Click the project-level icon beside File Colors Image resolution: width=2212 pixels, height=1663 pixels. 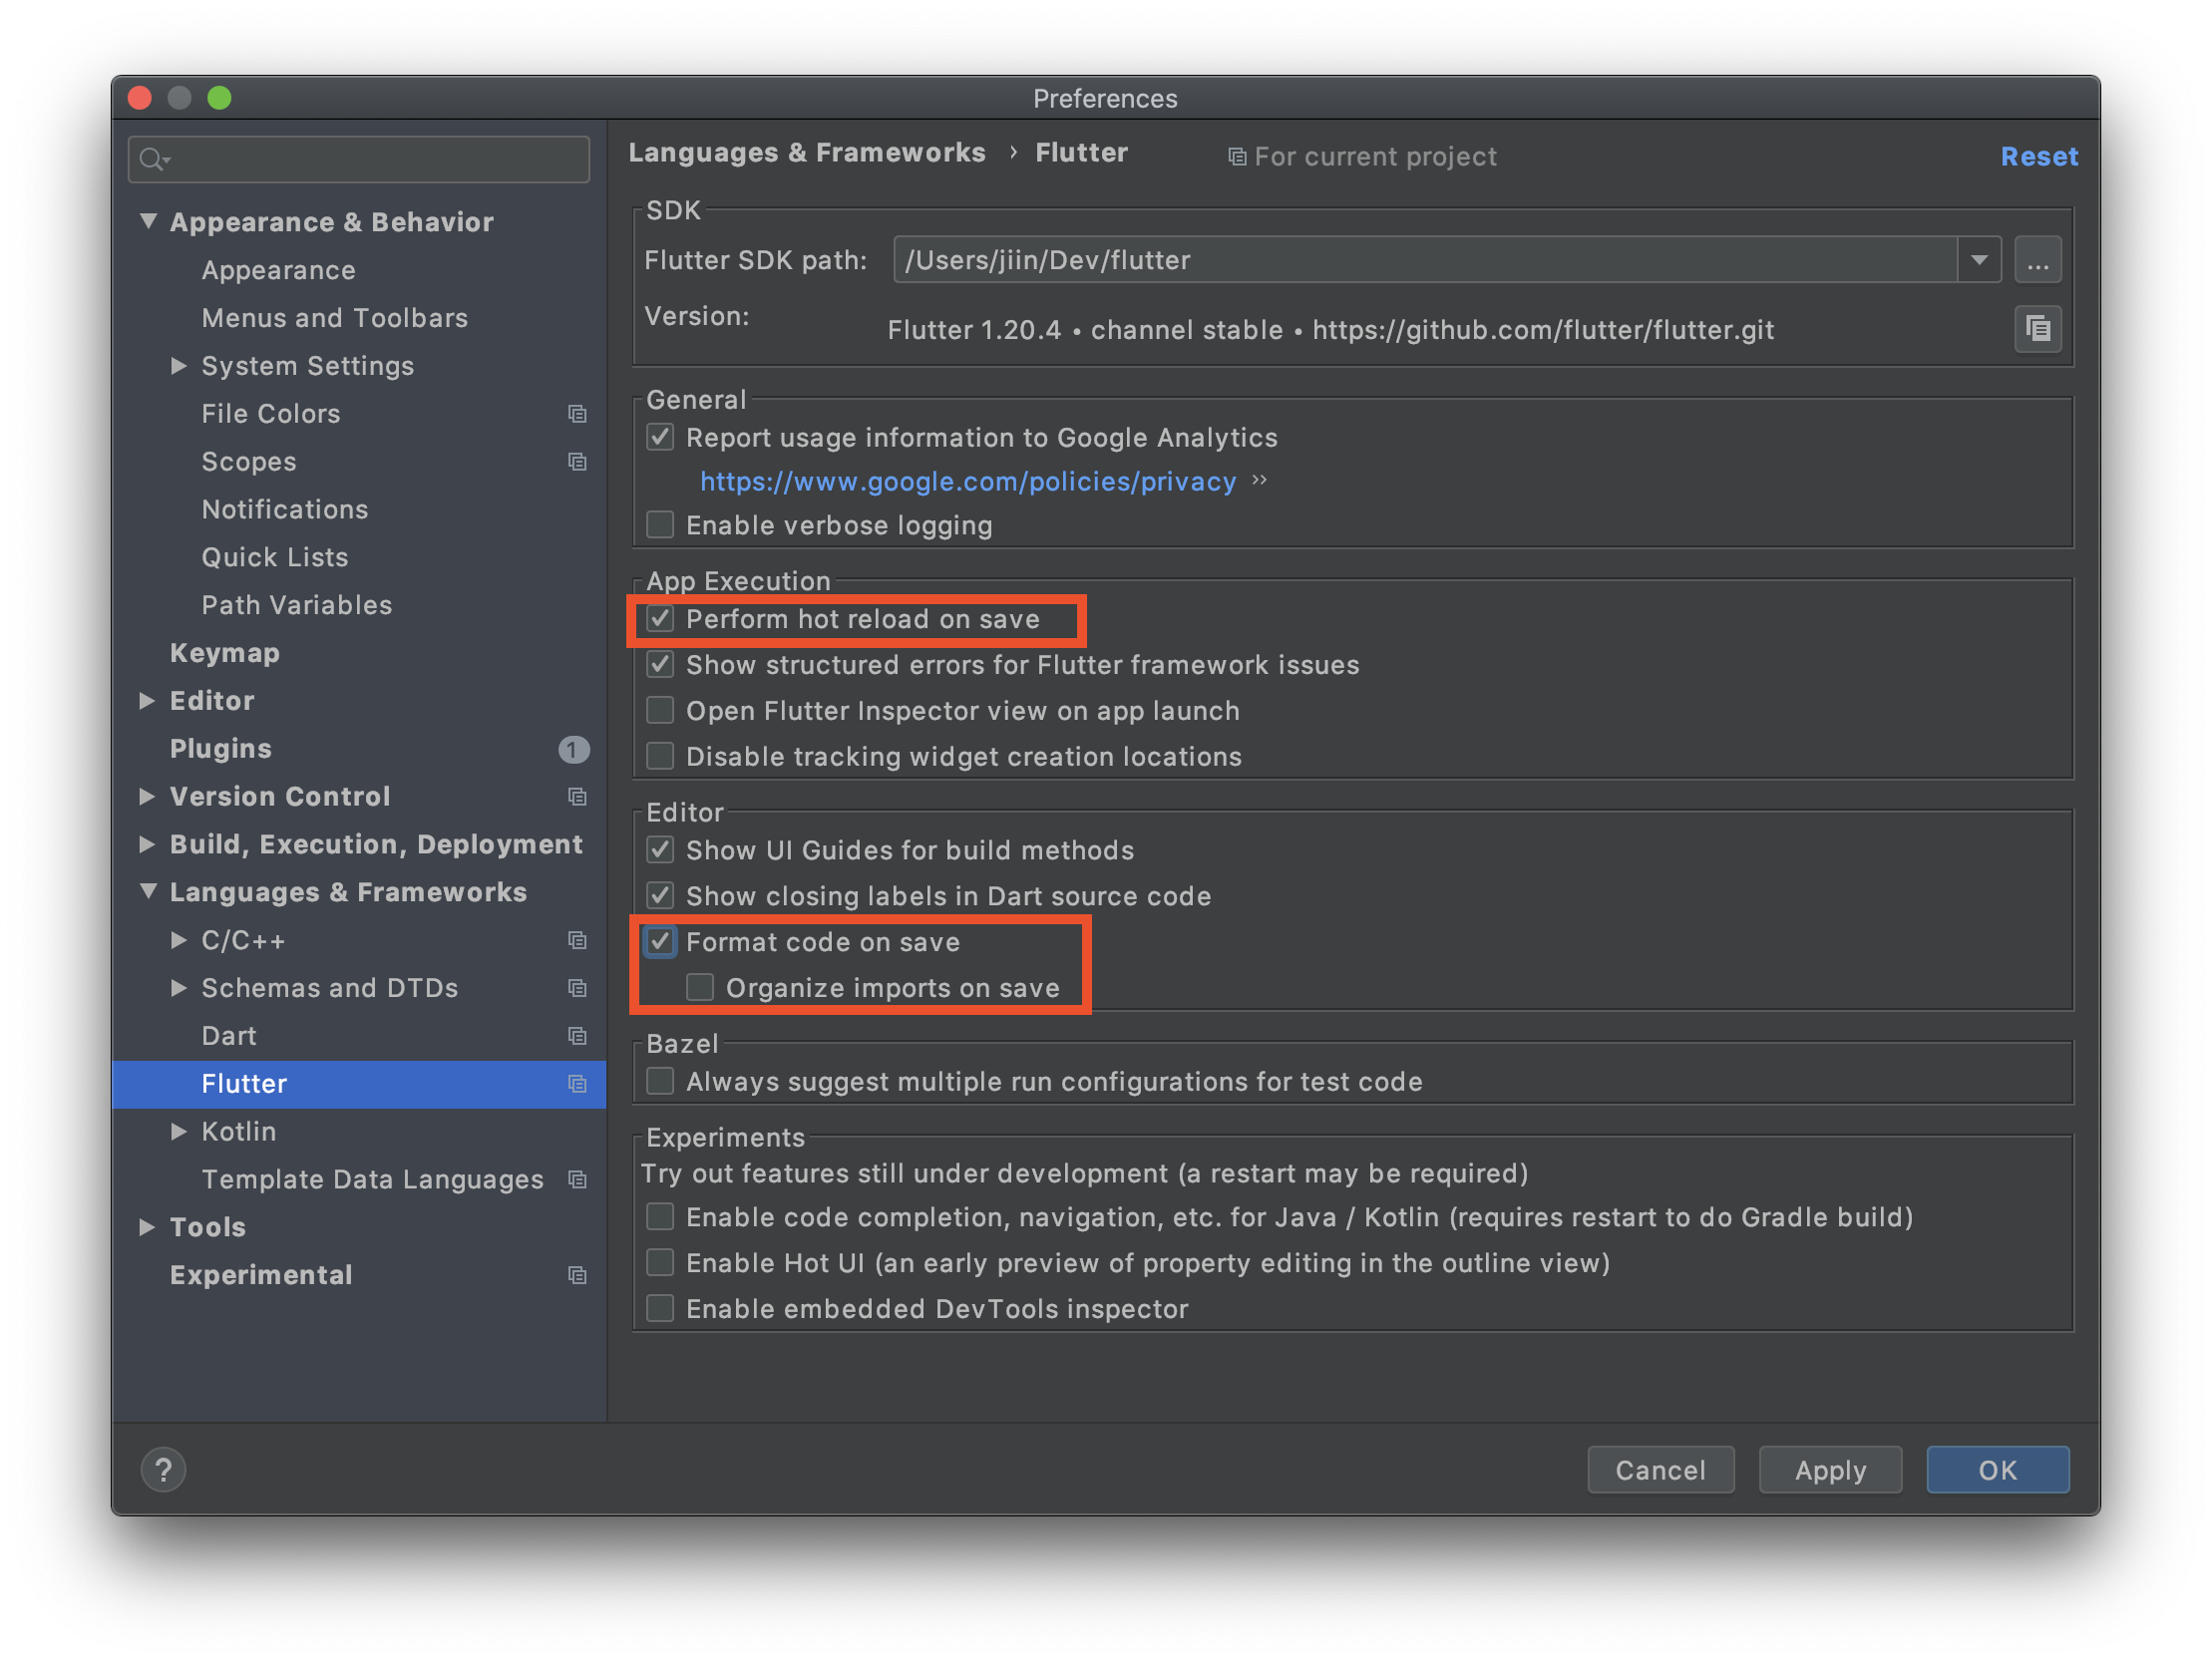click(577, 414)
